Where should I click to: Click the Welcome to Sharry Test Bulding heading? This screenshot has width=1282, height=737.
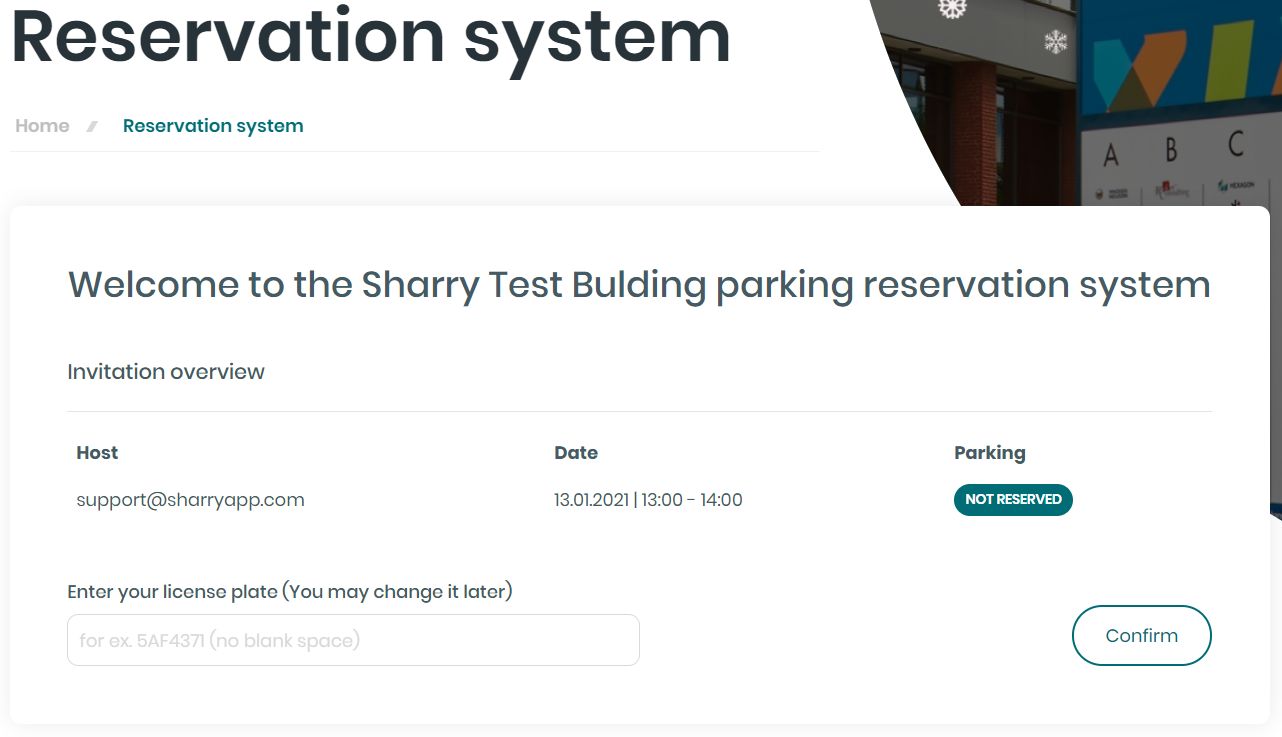pos(639,286)
